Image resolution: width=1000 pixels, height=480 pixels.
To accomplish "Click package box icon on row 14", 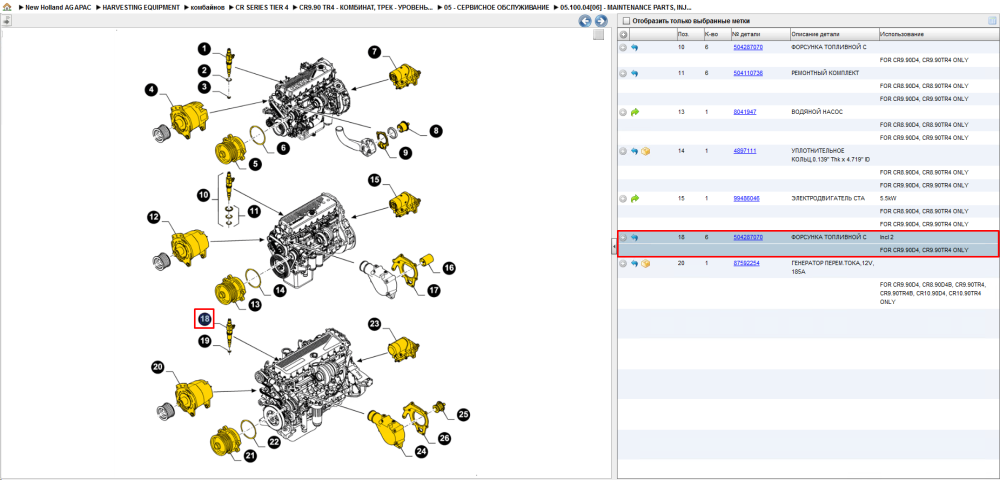I will tap(645, 151).
